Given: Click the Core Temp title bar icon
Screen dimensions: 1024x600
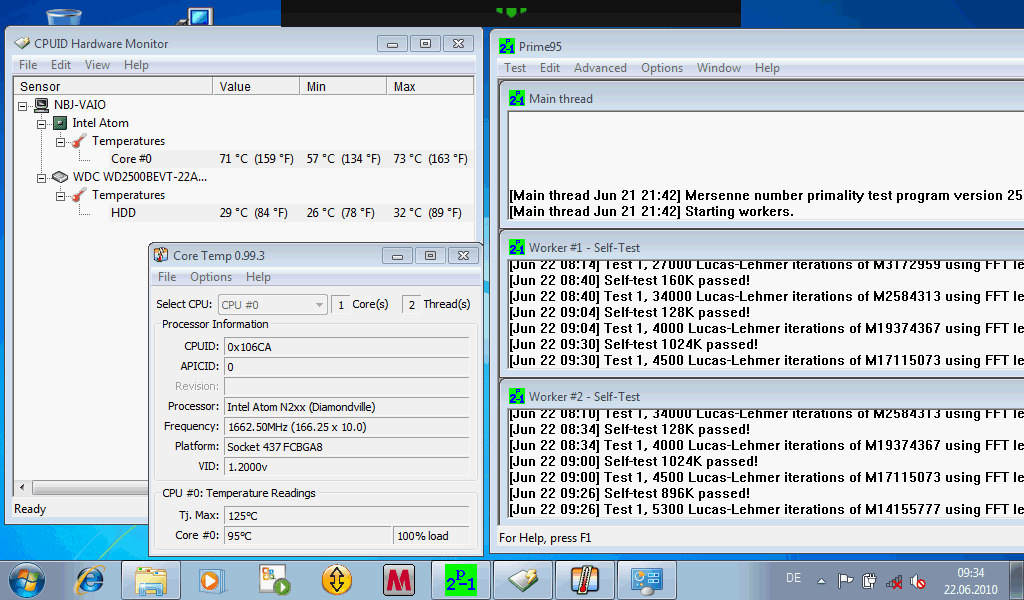Looking at the screenshot, I should (x=161, y=255).
